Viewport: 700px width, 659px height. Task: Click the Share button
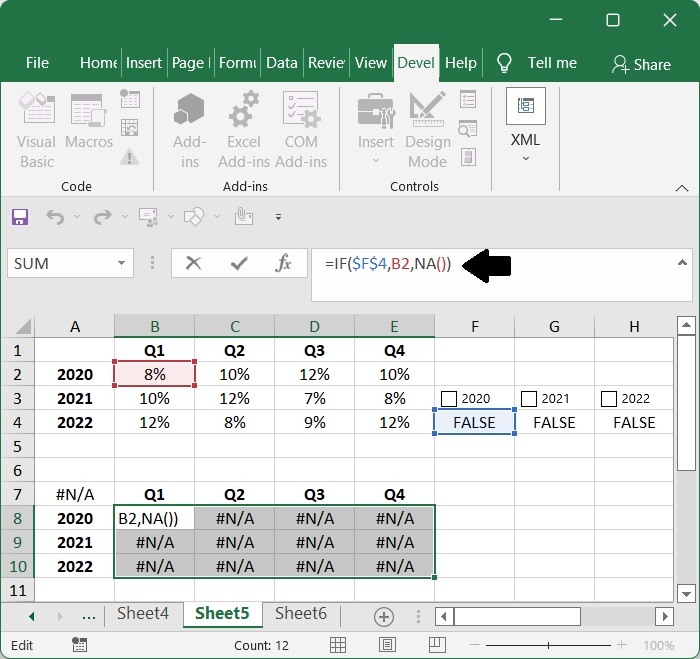pos(641,64)
